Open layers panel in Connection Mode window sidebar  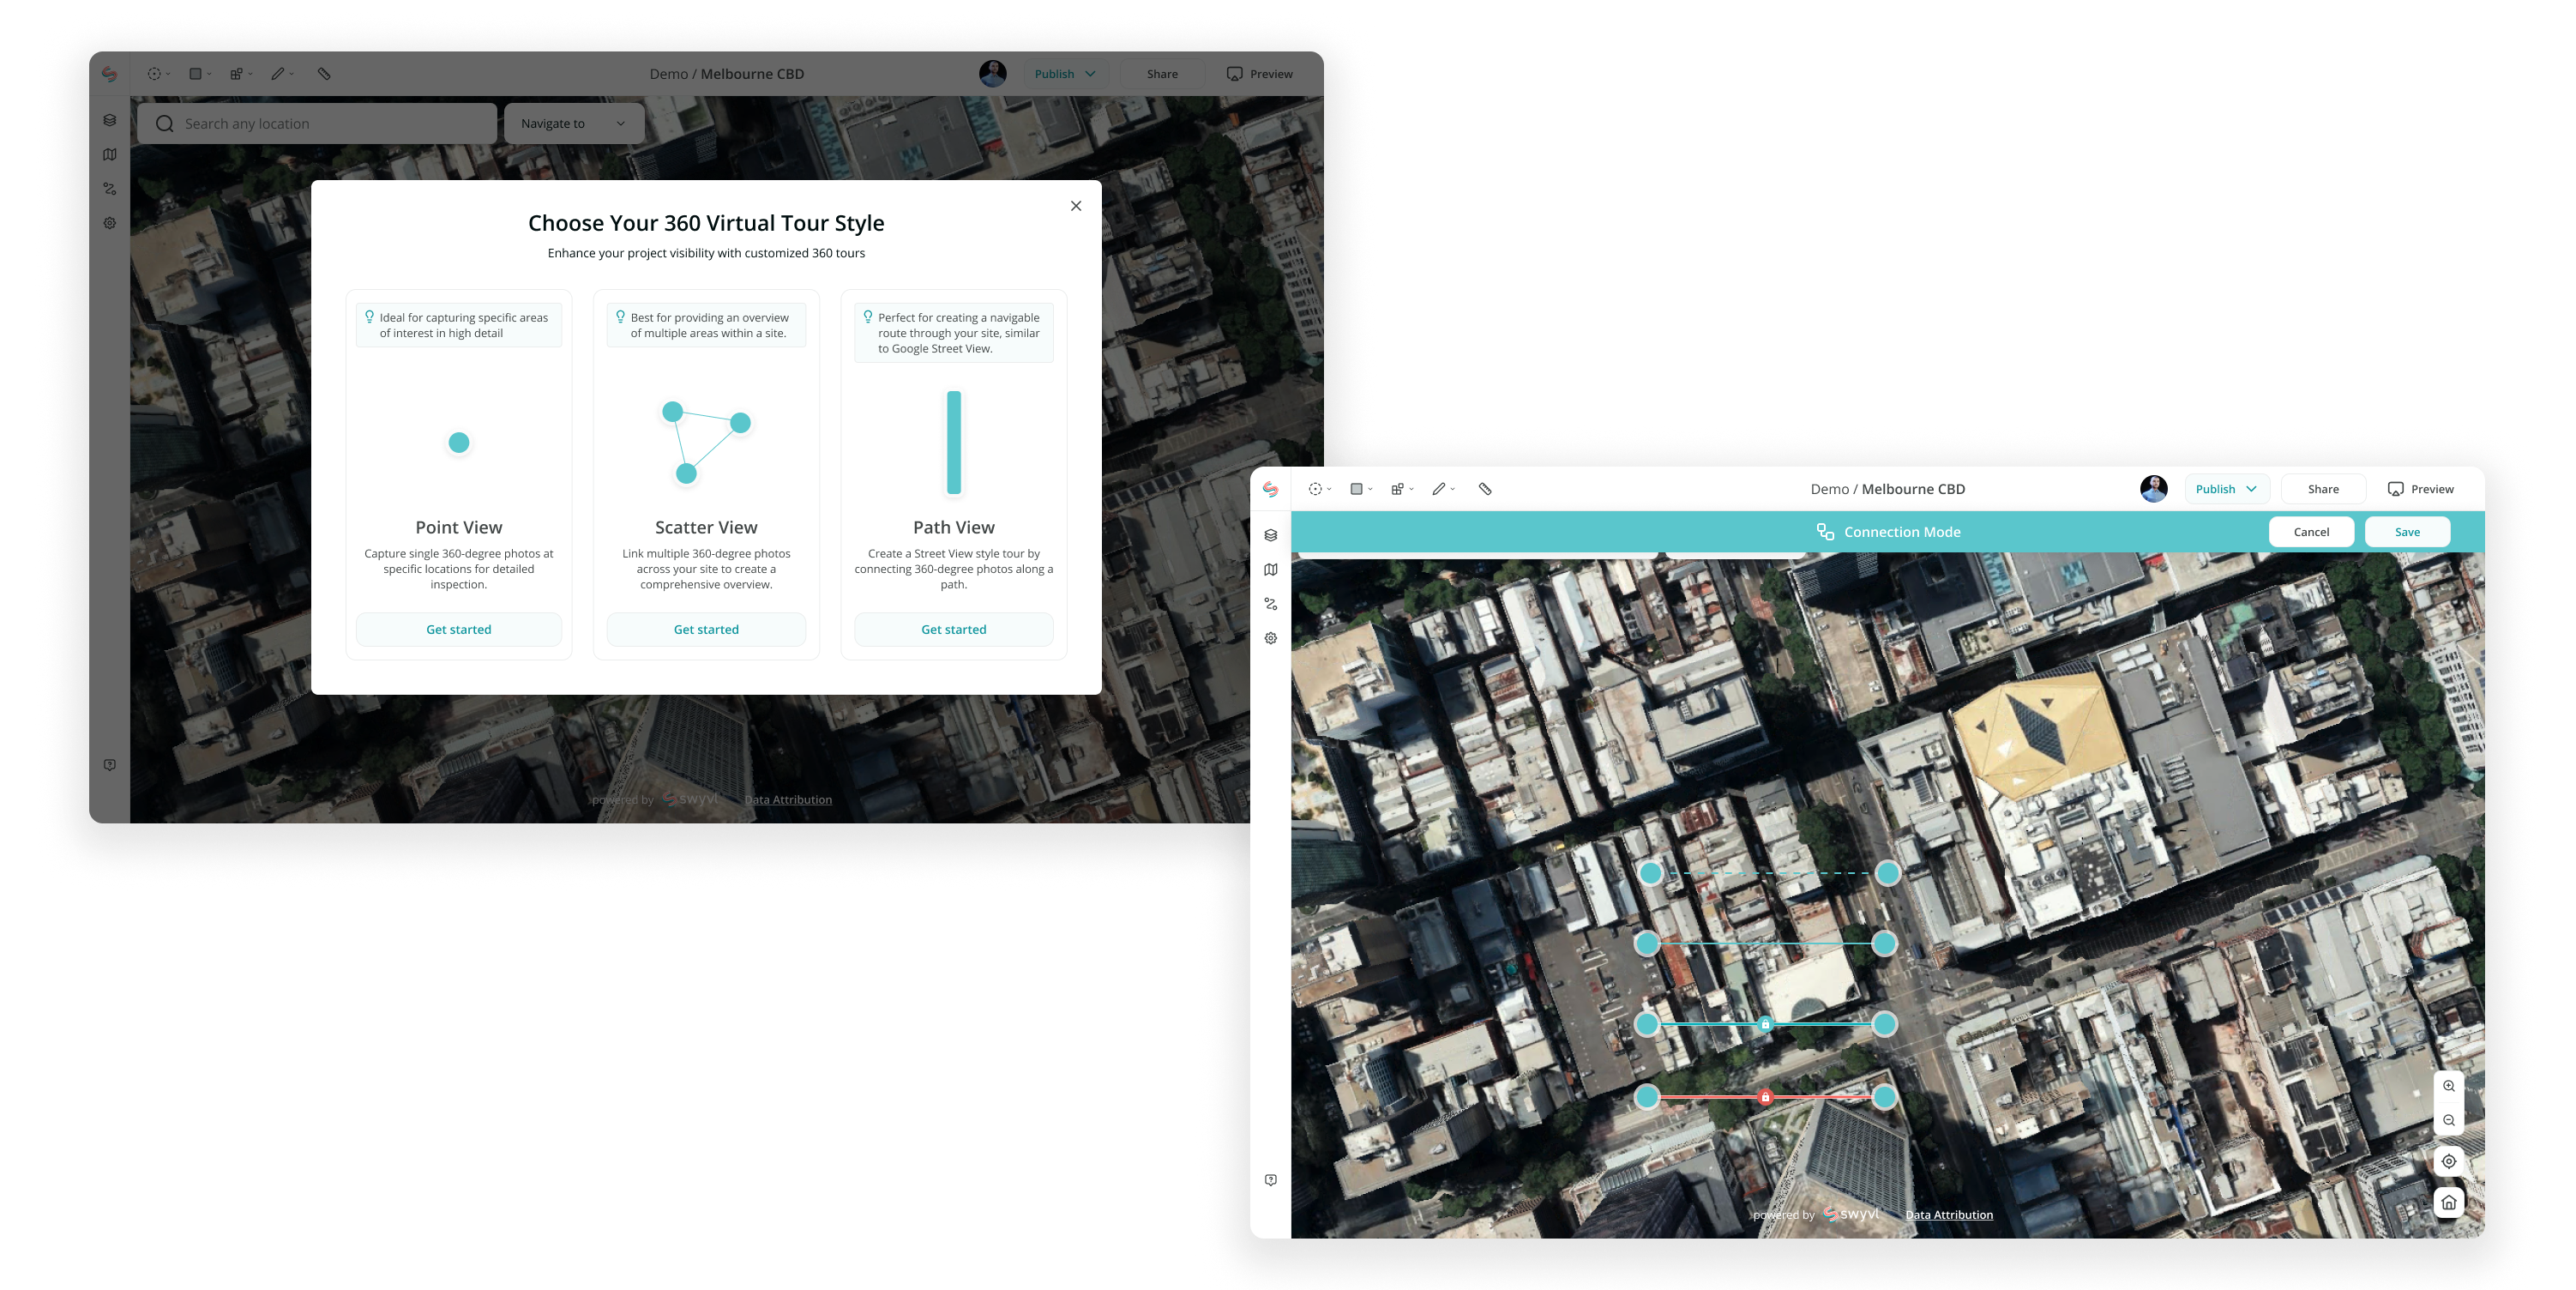(x=1271, y=535)
